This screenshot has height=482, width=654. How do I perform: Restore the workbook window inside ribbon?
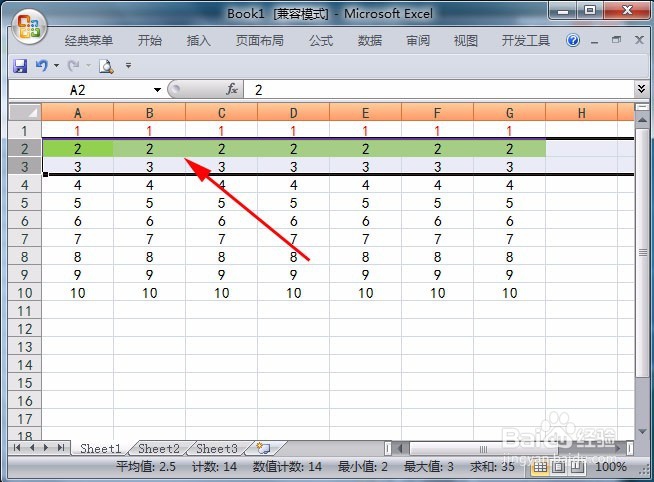click(x=616, y=40)
